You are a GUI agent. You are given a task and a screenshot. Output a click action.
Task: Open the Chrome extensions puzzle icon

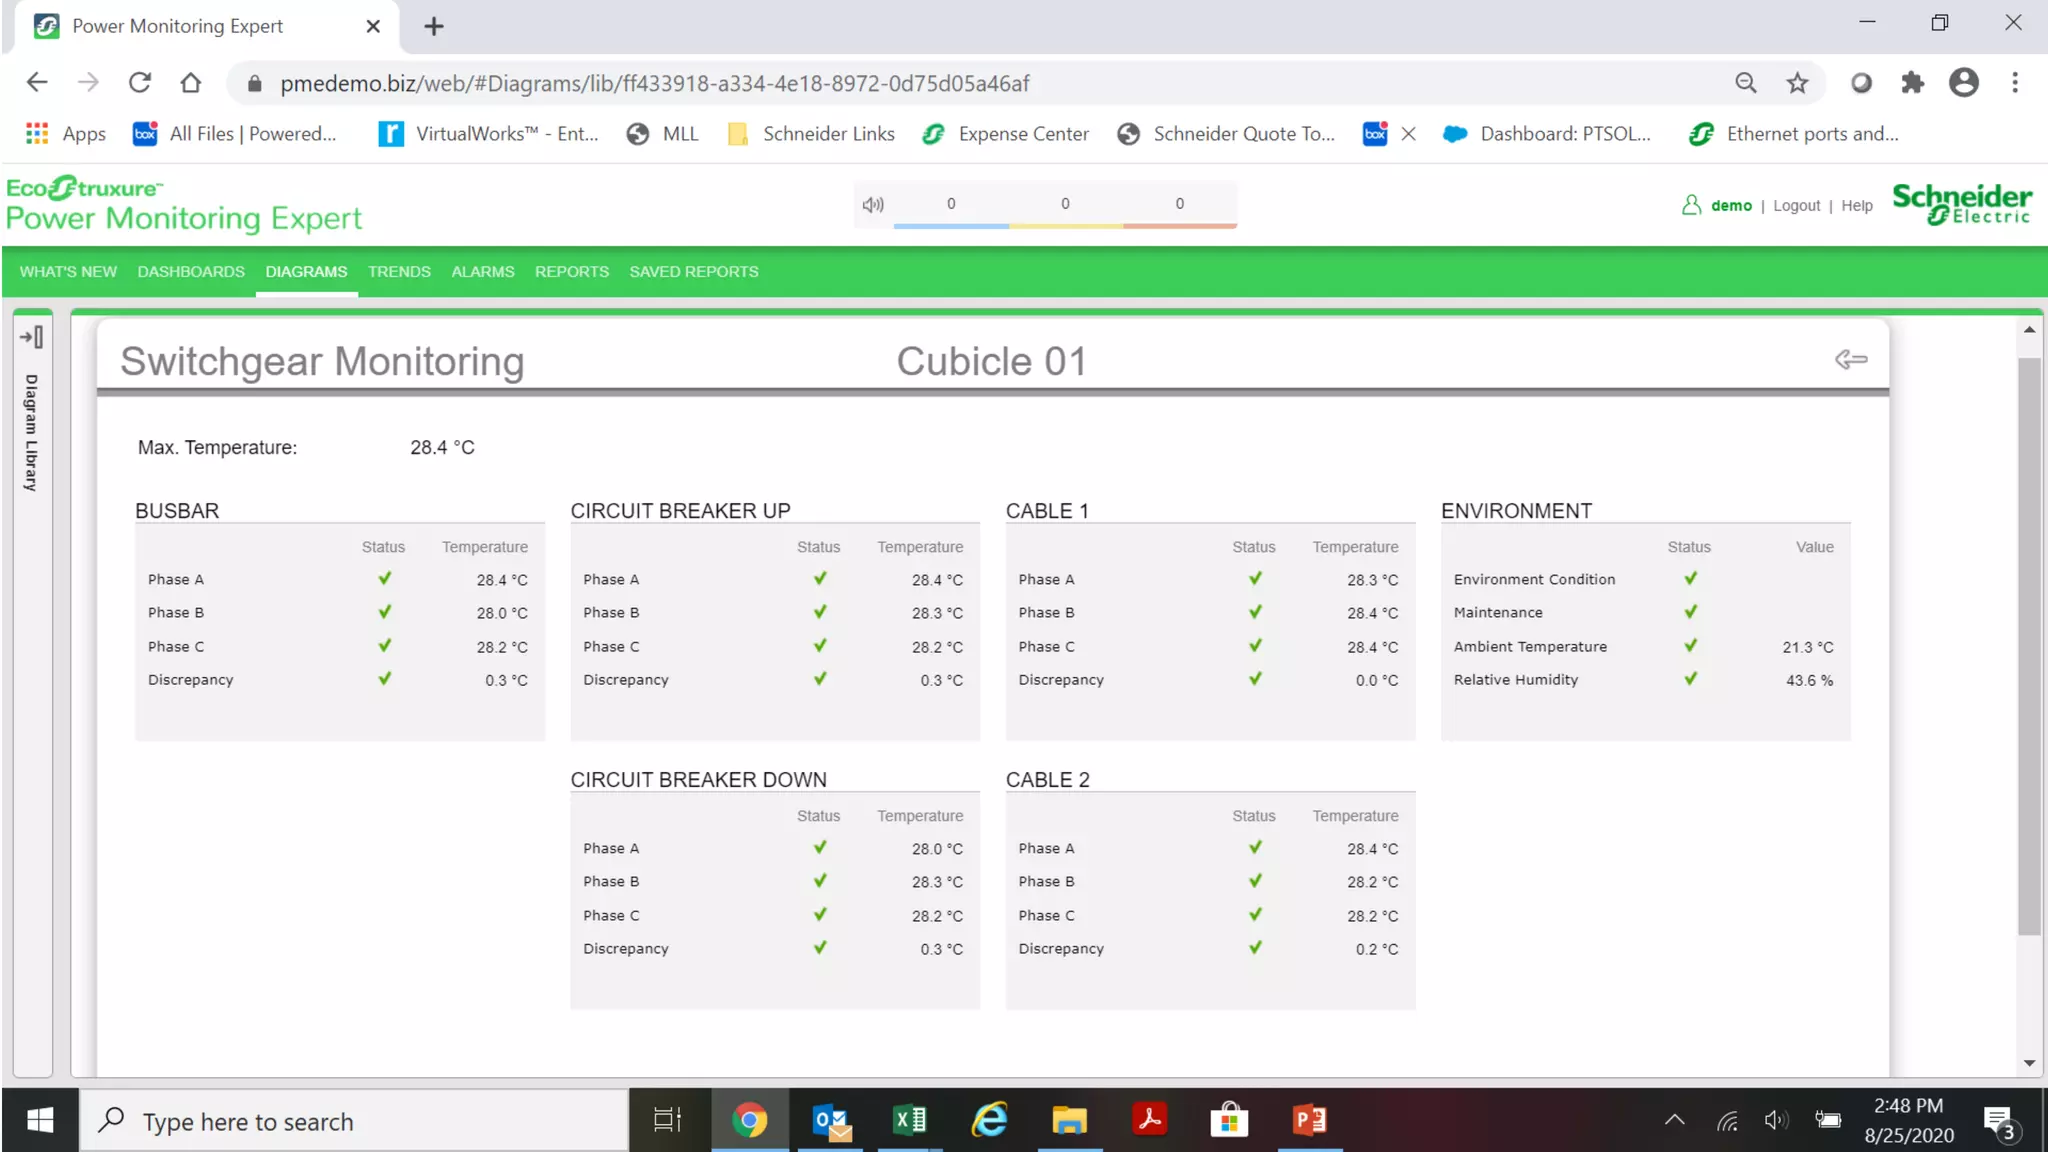[x=1912, y=83]
